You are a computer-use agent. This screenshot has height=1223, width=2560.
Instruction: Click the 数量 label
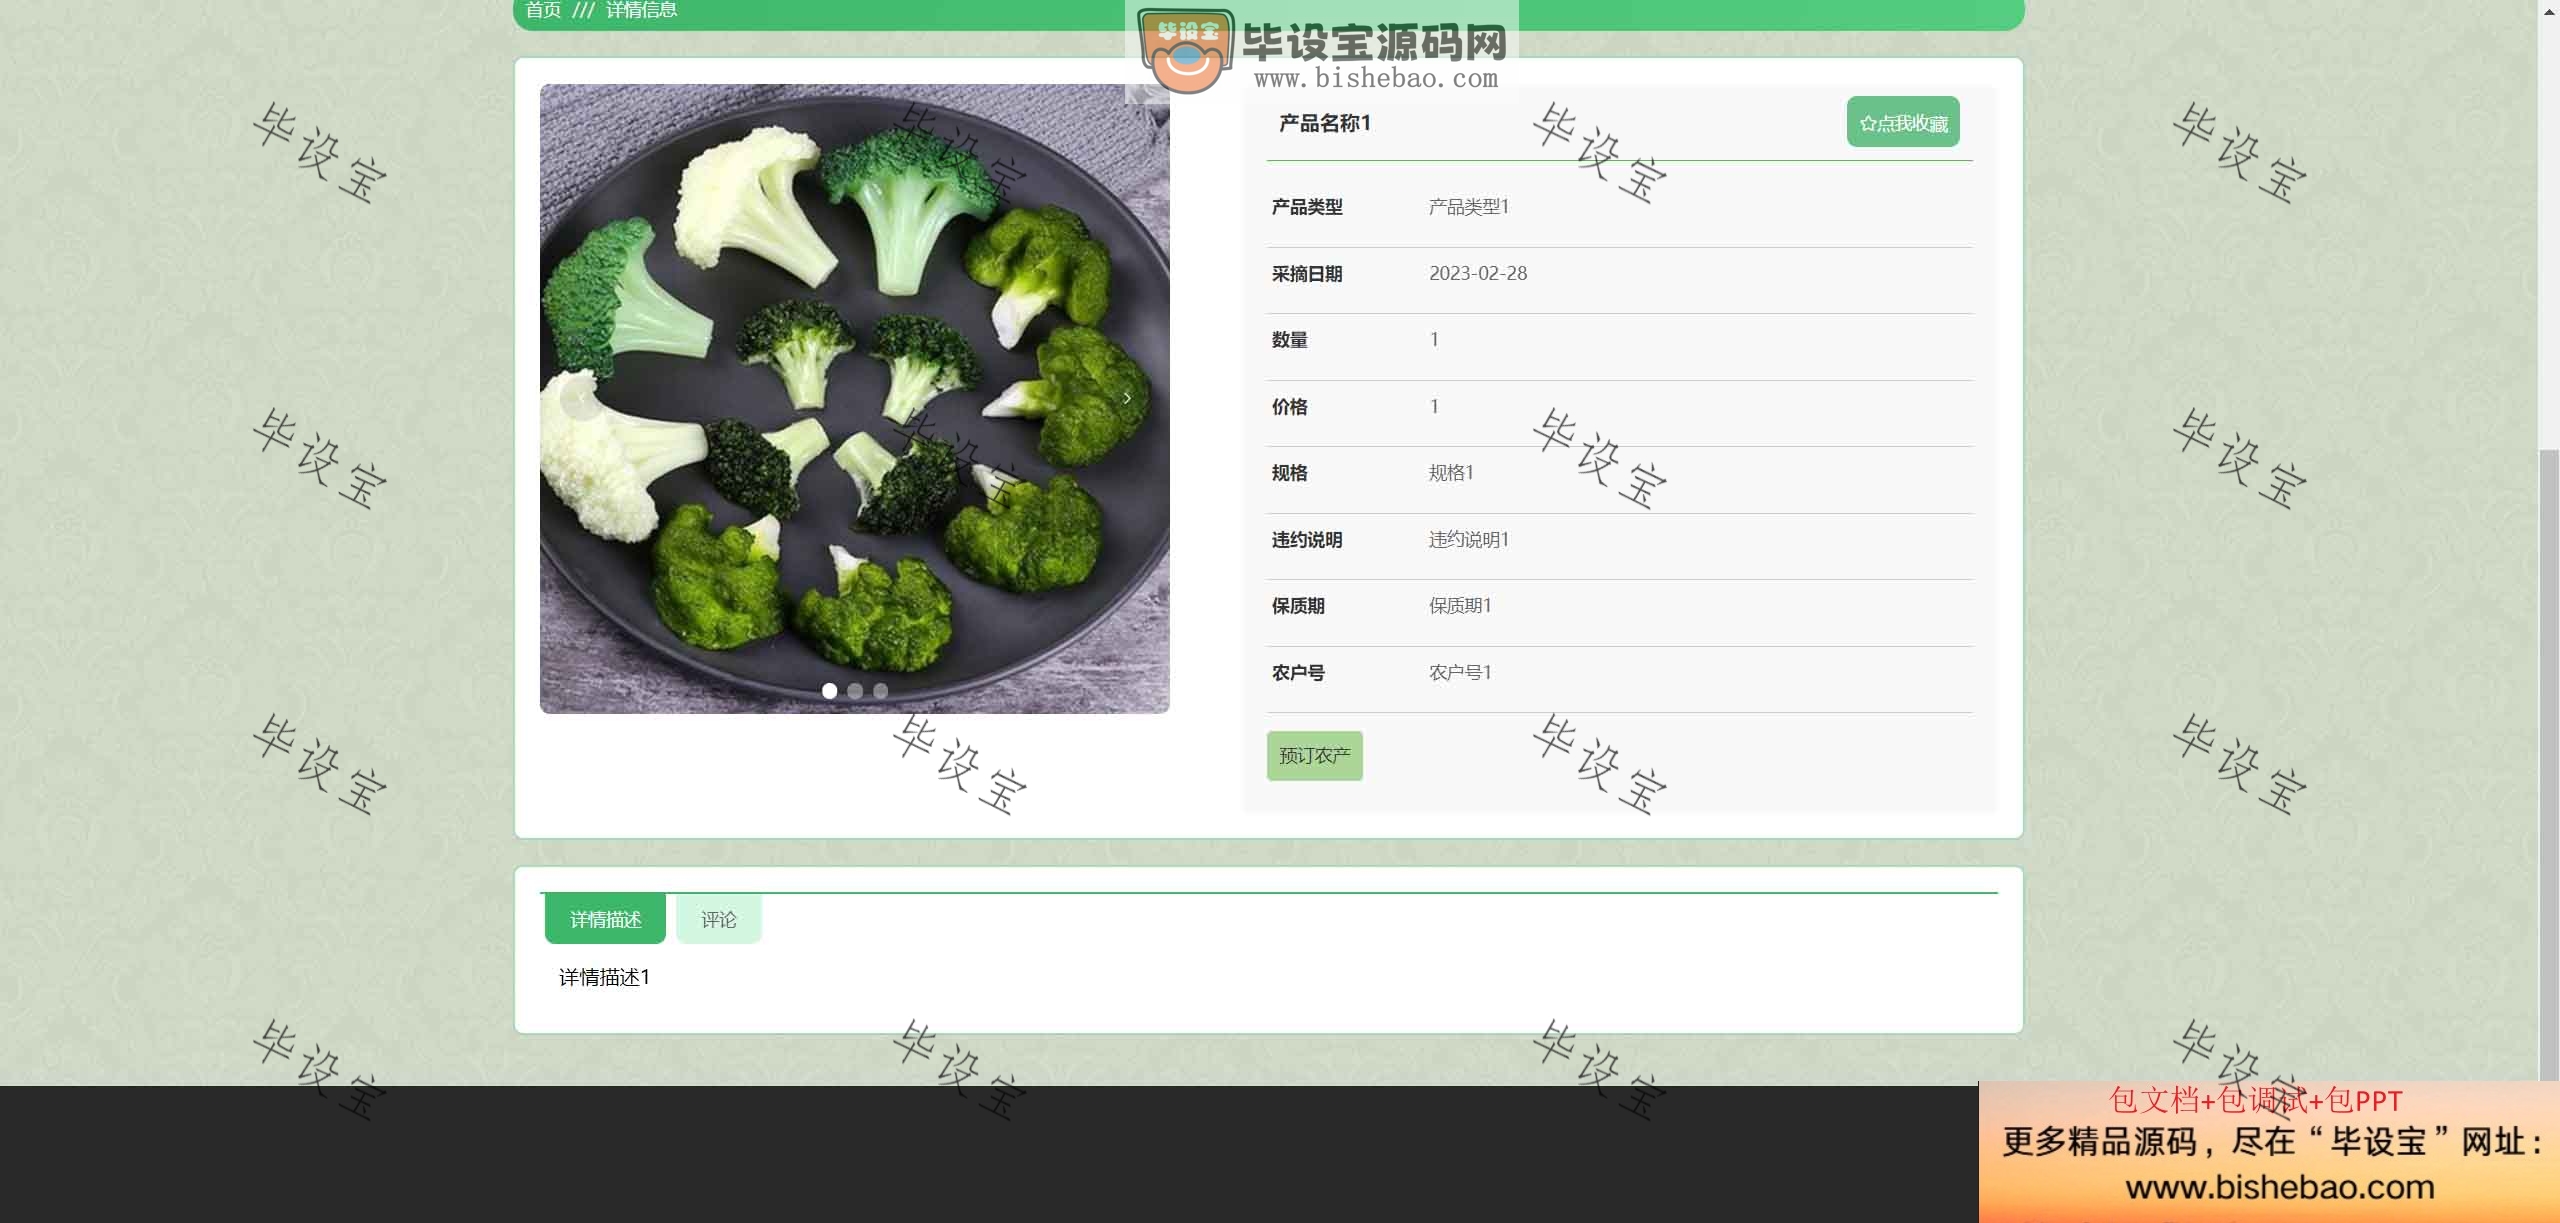[x=1289, y=340]
